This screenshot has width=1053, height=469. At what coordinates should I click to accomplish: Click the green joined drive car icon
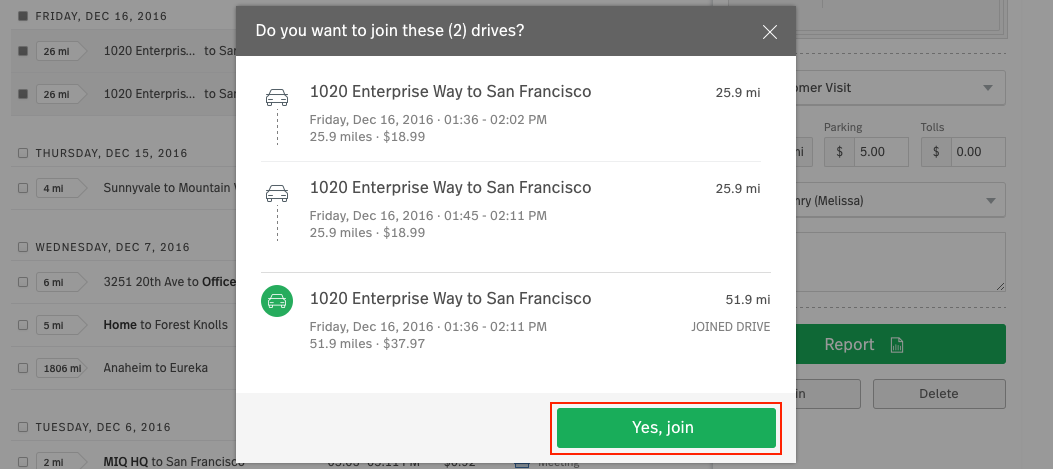pos(277,301)
